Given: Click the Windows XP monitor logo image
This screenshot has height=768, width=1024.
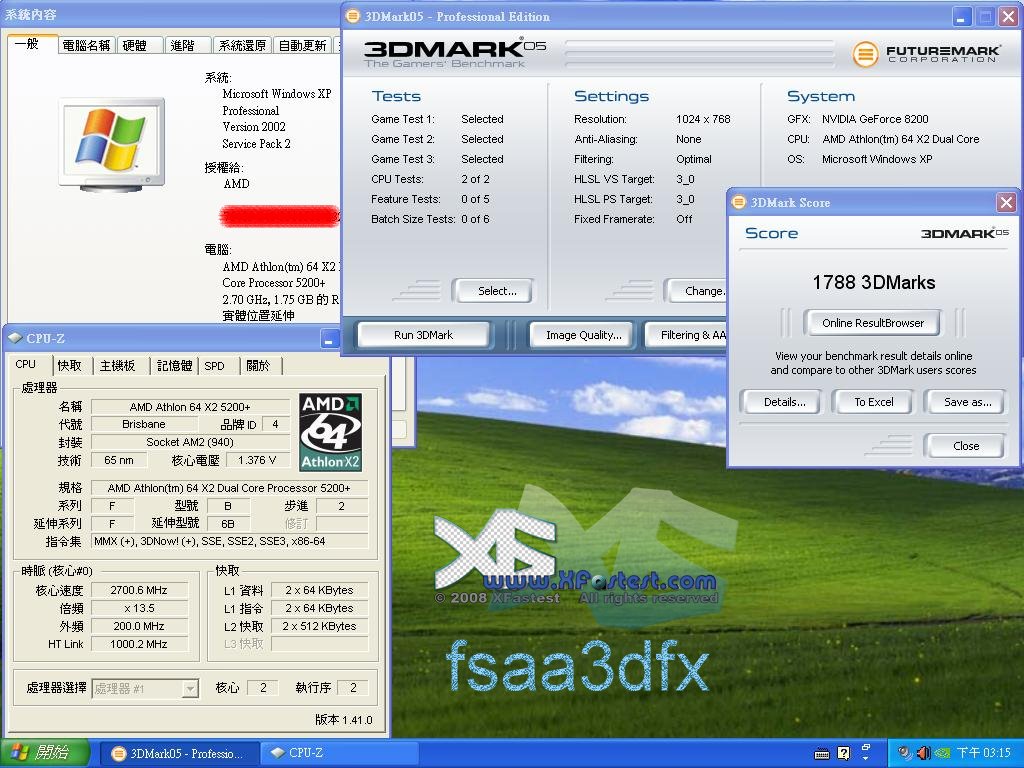Looking at the screenshot, I should [111, 142].
